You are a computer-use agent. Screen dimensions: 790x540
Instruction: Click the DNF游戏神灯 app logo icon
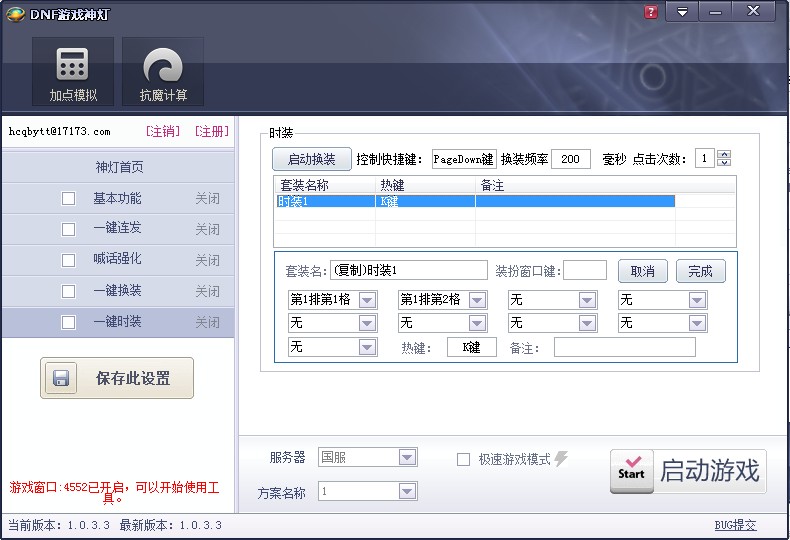15,12
